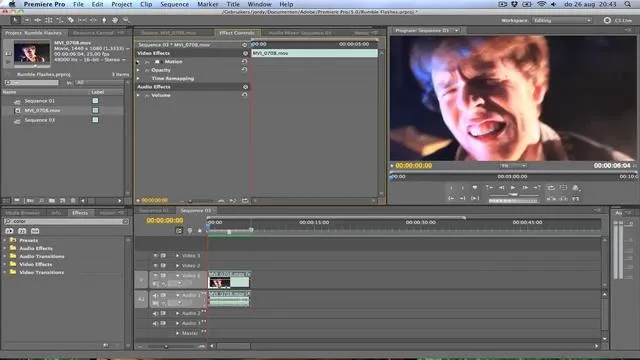The image size is (640, 360).
Task: Expand the Volume effect properties
Action: coord(138,95)
